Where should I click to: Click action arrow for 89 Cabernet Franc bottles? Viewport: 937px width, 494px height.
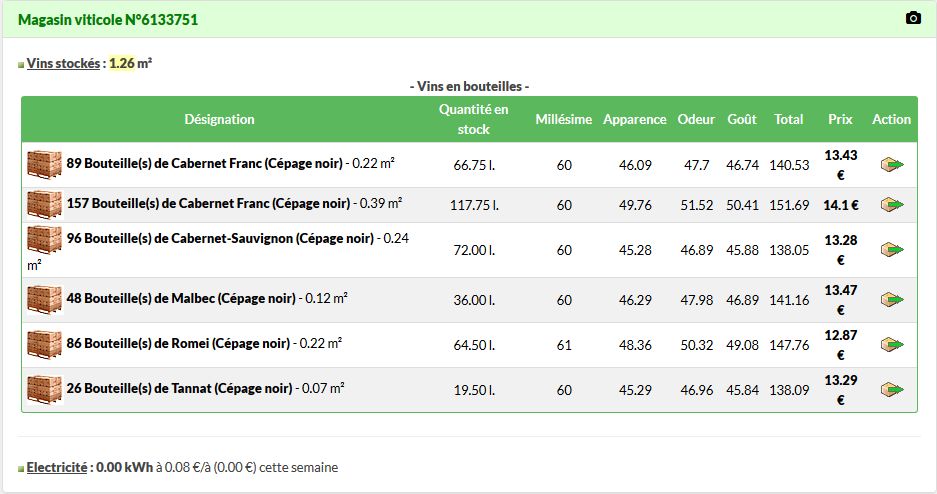coord(891,165)
